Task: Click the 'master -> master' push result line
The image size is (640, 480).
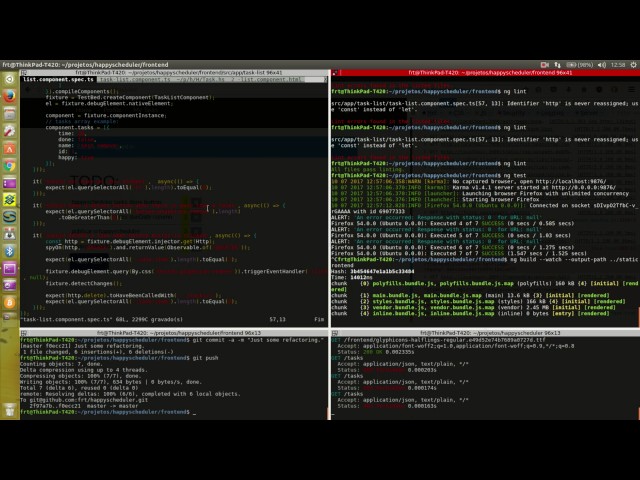Action: pos(84,406)
